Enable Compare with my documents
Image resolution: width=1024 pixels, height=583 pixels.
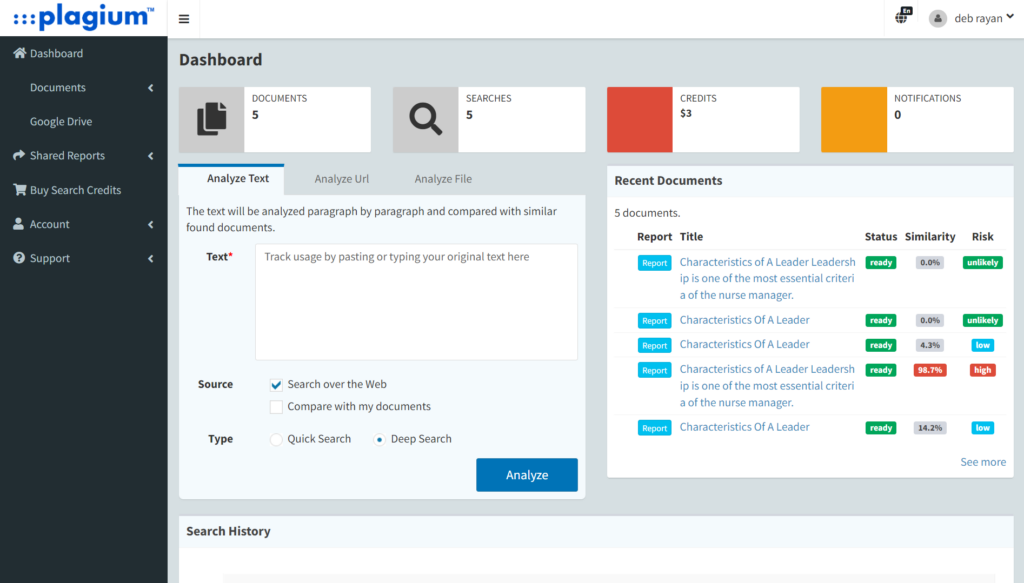click(275, 406)
